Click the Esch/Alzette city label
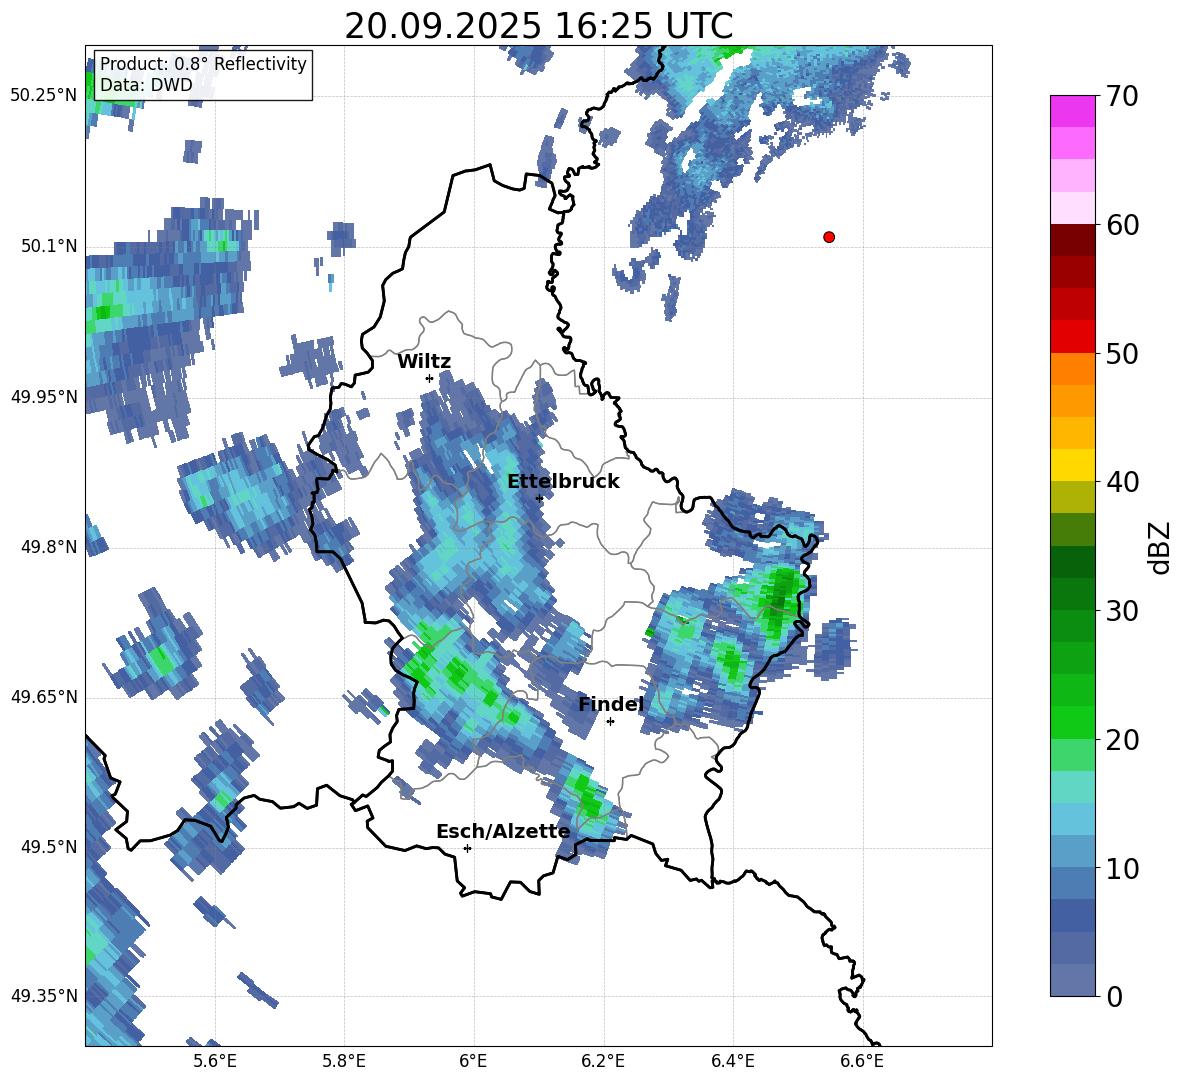The height and width of the screenshot is (1081, 1184). click(503, 832)
